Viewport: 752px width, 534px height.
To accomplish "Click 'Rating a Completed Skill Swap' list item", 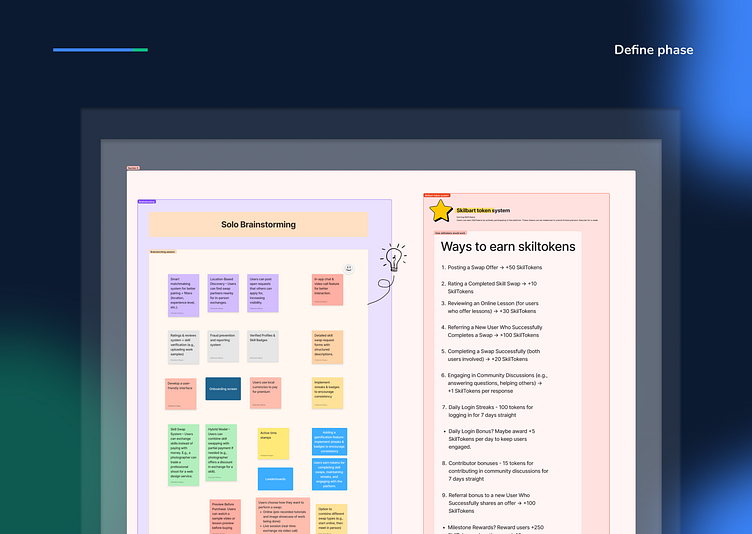I will point(489,287).
